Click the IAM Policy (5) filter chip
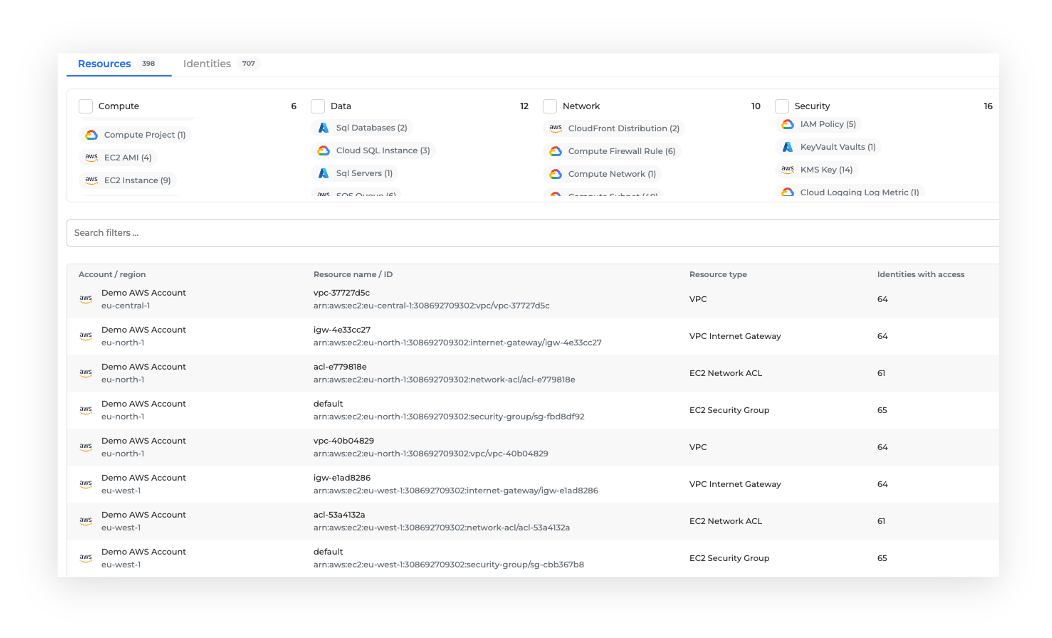 coord(827,125)
